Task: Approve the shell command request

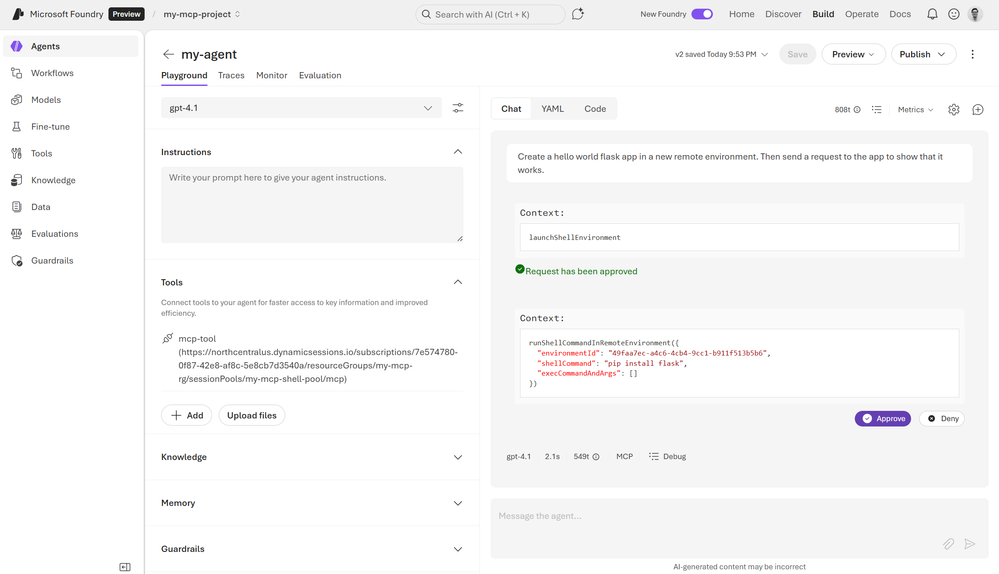Action: [x=883, y=419]
